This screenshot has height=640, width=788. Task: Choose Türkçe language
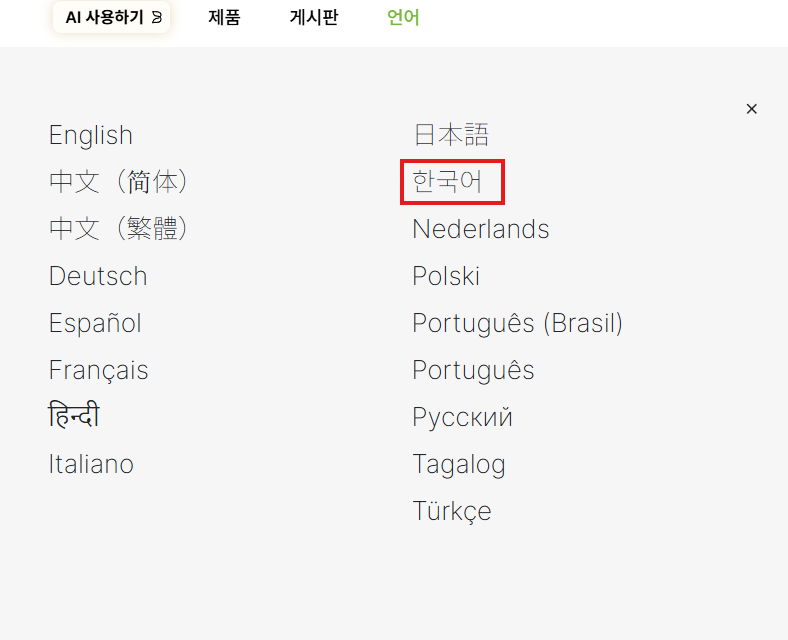452,511
